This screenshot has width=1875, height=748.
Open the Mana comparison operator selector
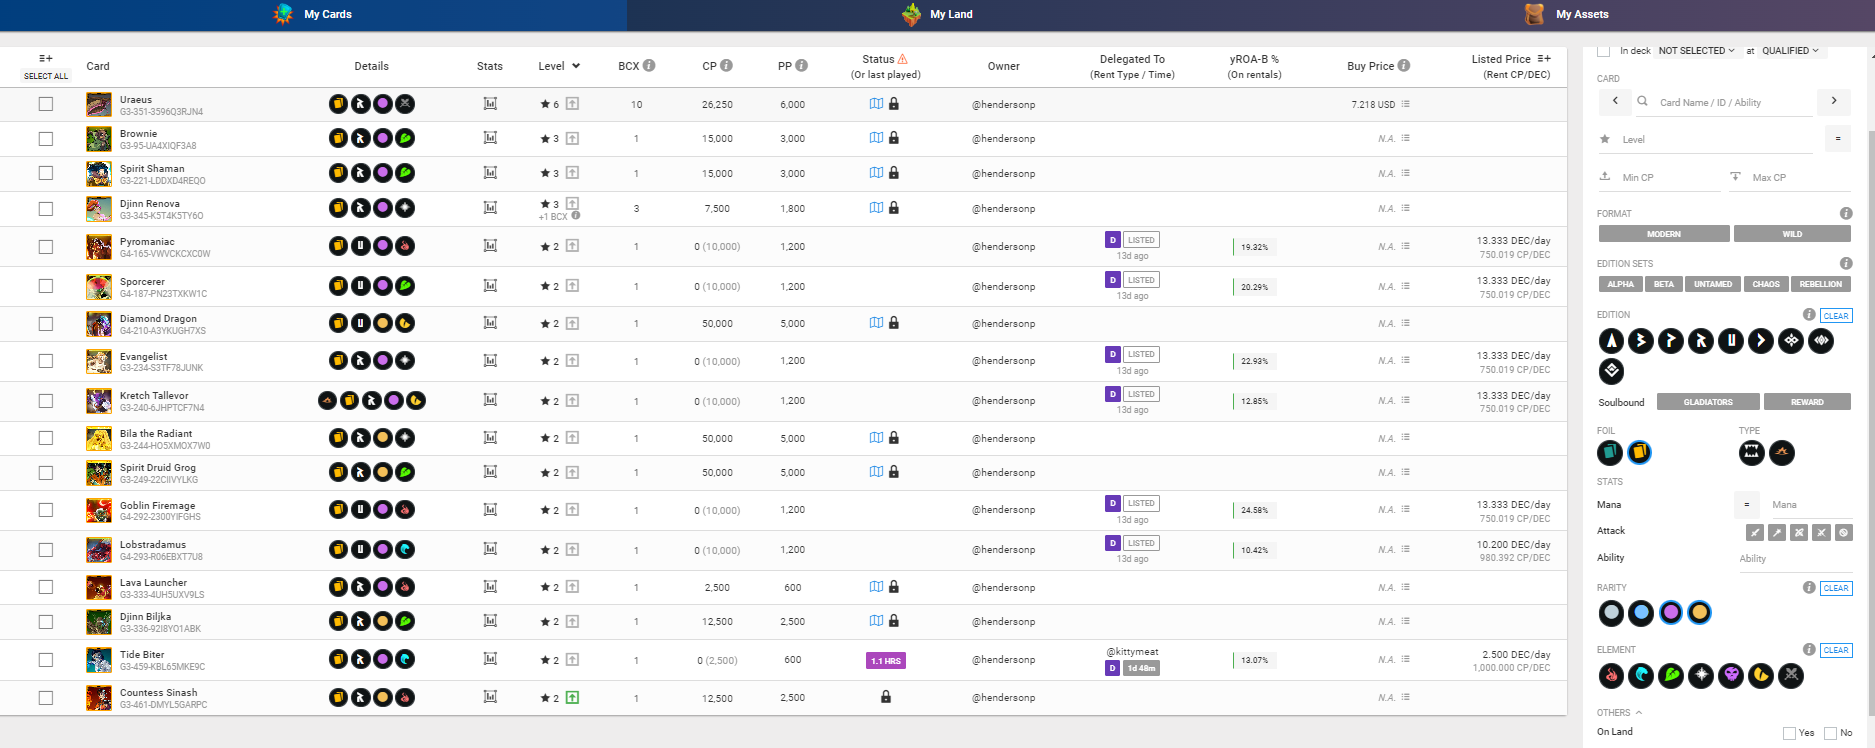point(1746,505)
